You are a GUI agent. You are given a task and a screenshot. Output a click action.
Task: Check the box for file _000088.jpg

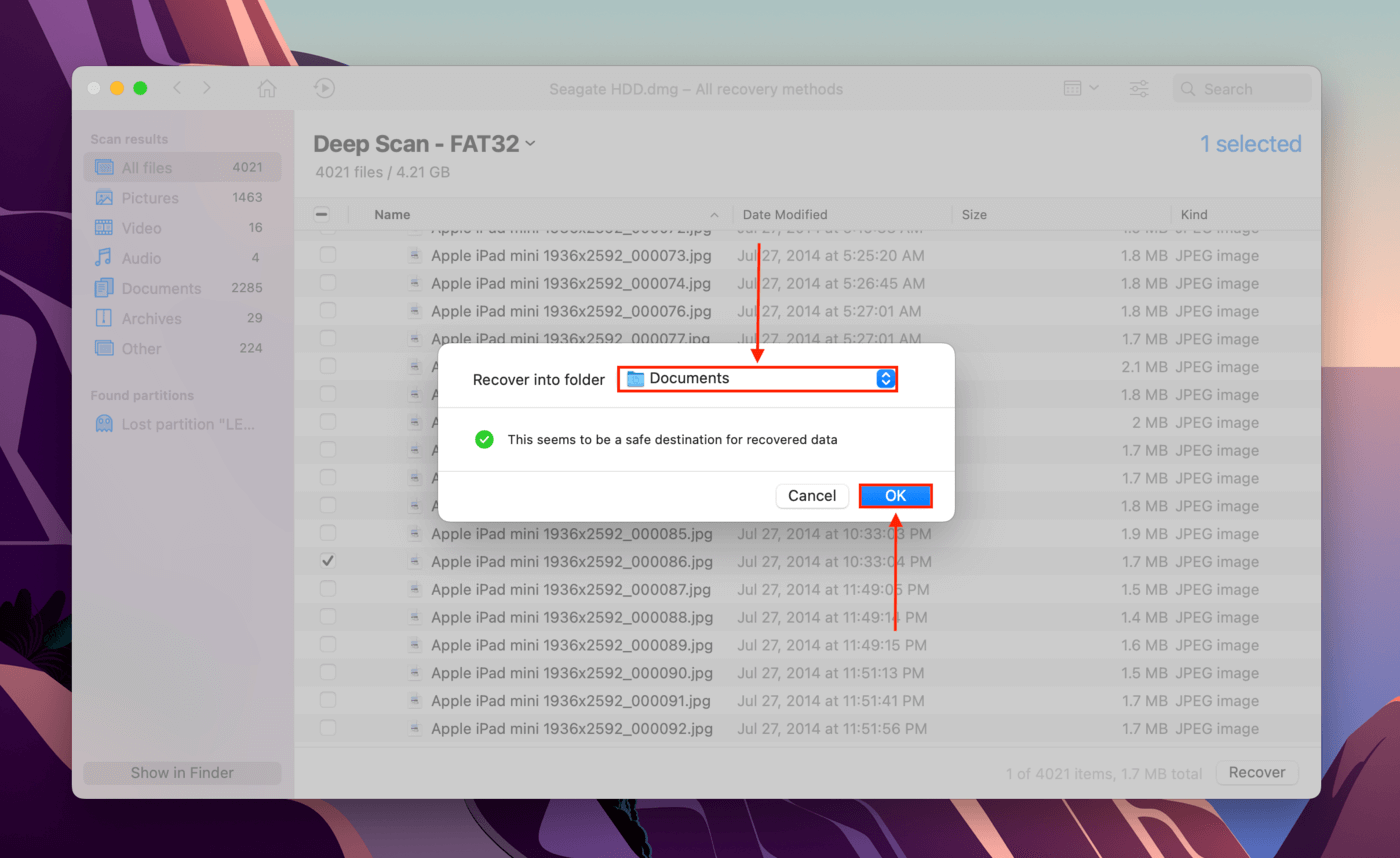click(328, 617)
